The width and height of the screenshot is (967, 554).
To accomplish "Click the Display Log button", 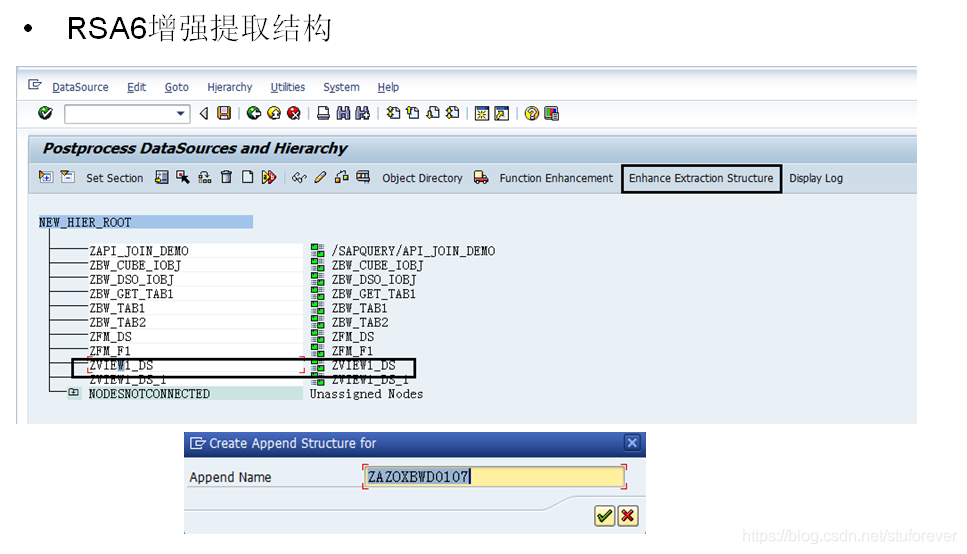I will (x=816, y=178).
